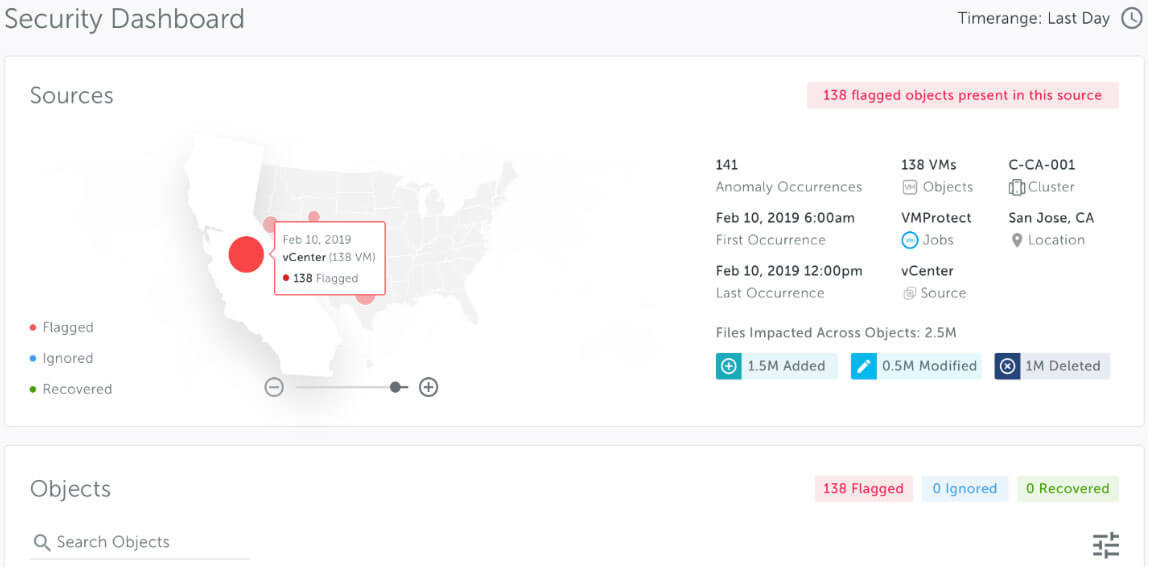Viewport: 1150px width, 568px height.
Task: Click the zoom out minus icon
Action: pyautogui.click(x=274, y=387)
